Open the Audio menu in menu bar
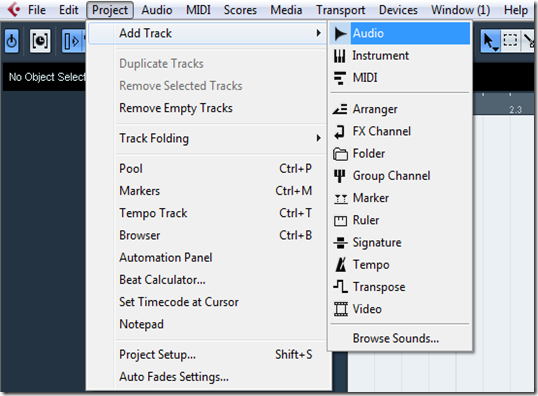This screenshot has height=396, width=538. tap(157, 10)
